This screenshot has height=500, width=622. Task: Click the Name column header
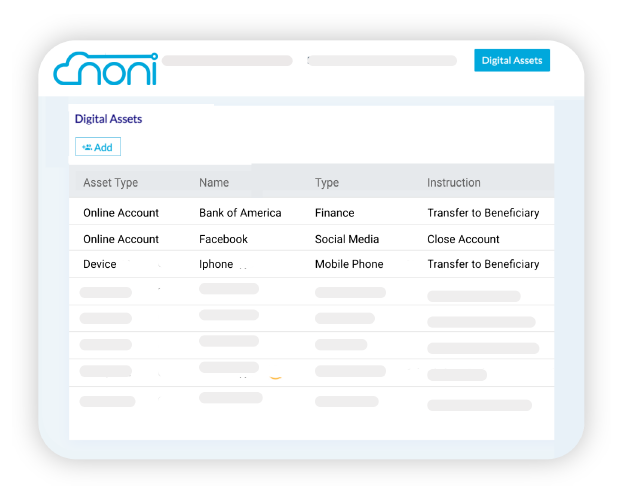[214, 183]
